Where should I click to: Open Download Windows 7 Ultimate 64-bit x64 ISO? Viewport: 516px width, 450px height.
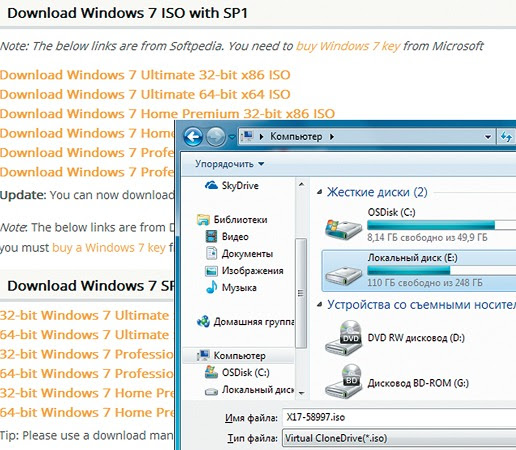tap(145, 94)
